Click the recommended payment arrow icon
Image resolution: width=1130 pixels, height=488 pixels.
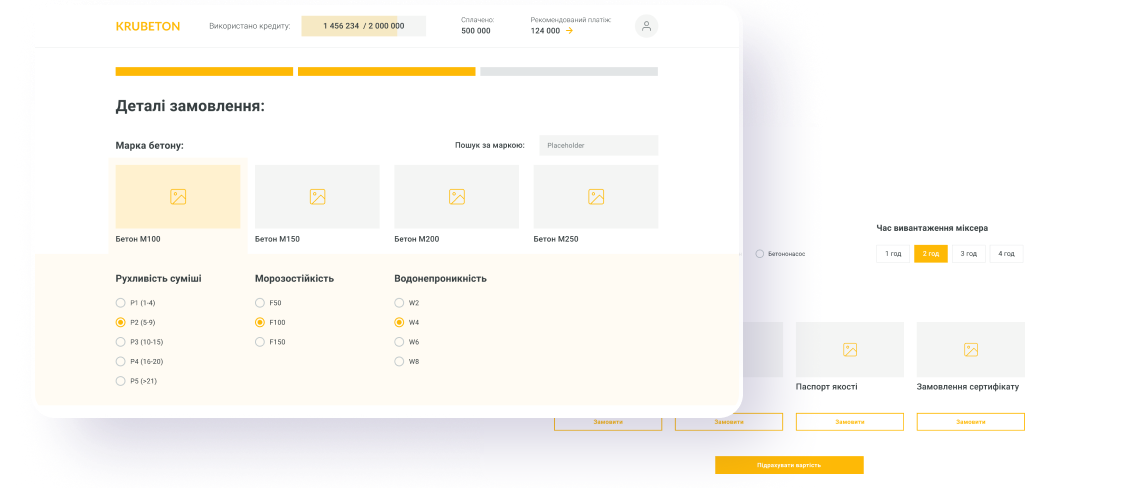tap(569, 31)
